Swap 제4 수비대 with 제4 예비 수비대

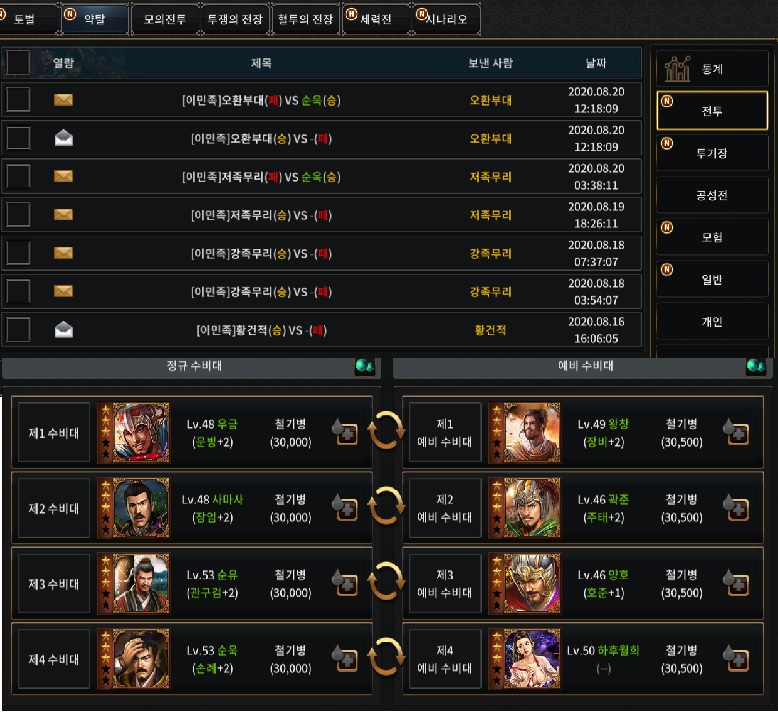pyautogui.click(x=386, y=657)
